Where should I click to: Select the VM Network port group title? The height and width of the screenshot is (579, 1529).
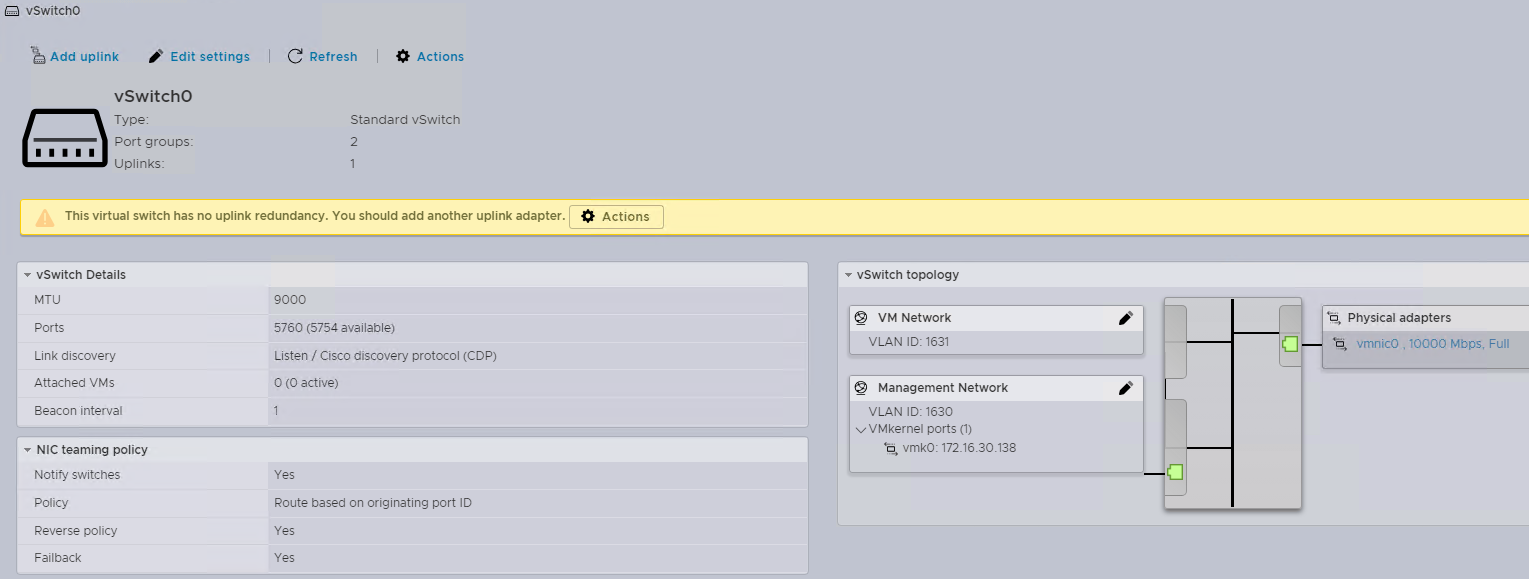tap(914, 318)
